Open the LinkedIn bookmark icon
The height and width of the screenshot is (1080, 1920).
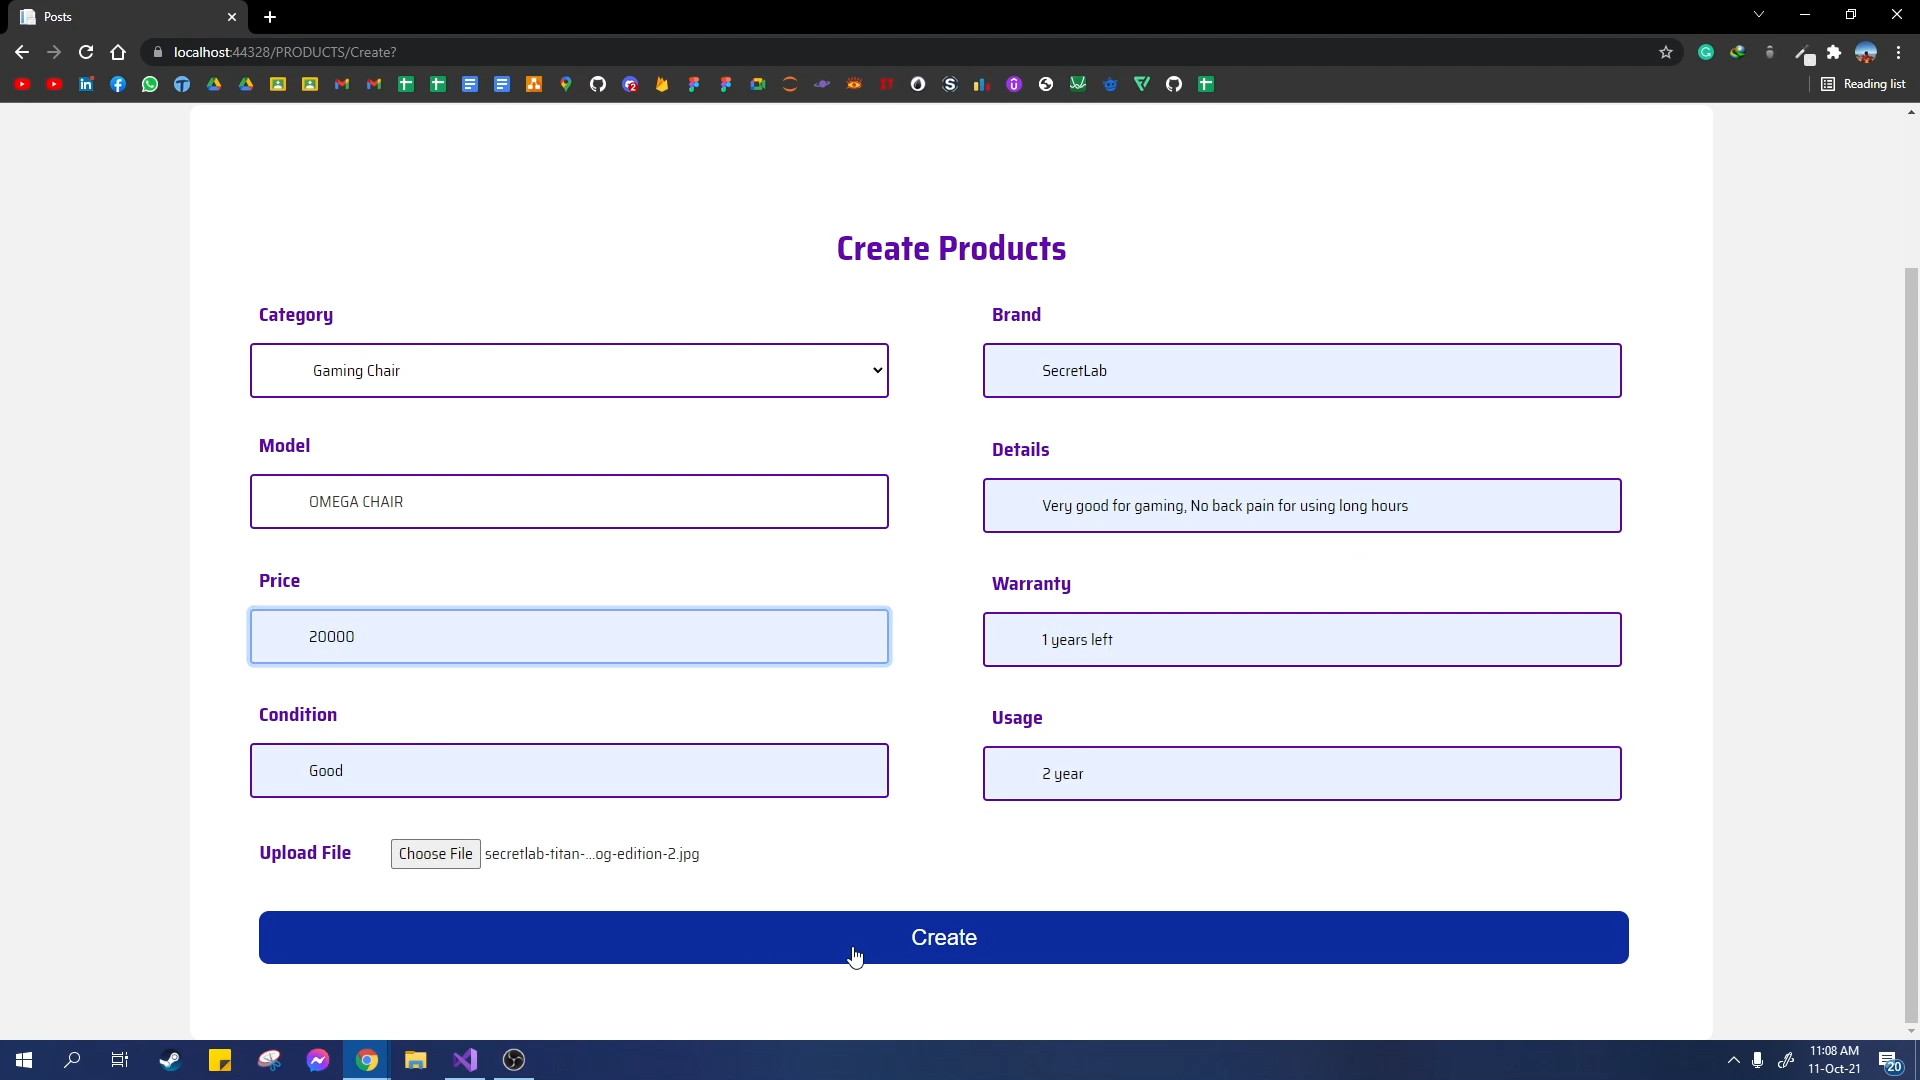[x=86, y=84]
